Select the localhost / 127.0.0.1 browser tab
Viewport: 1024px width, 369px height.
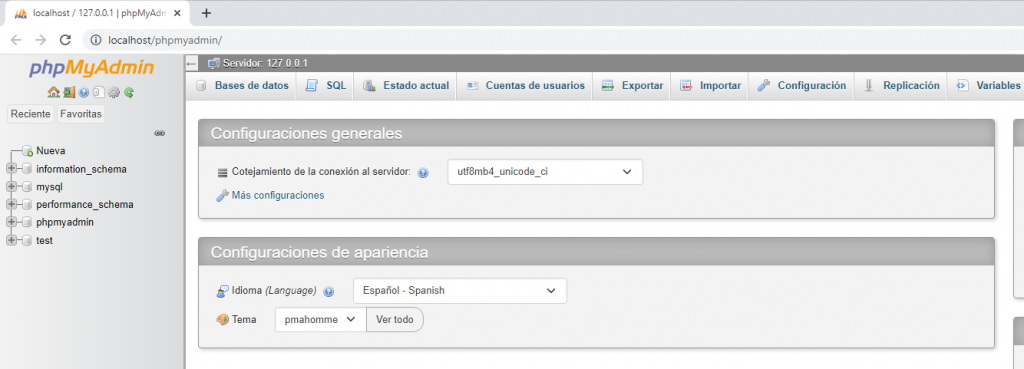[97, 13]
